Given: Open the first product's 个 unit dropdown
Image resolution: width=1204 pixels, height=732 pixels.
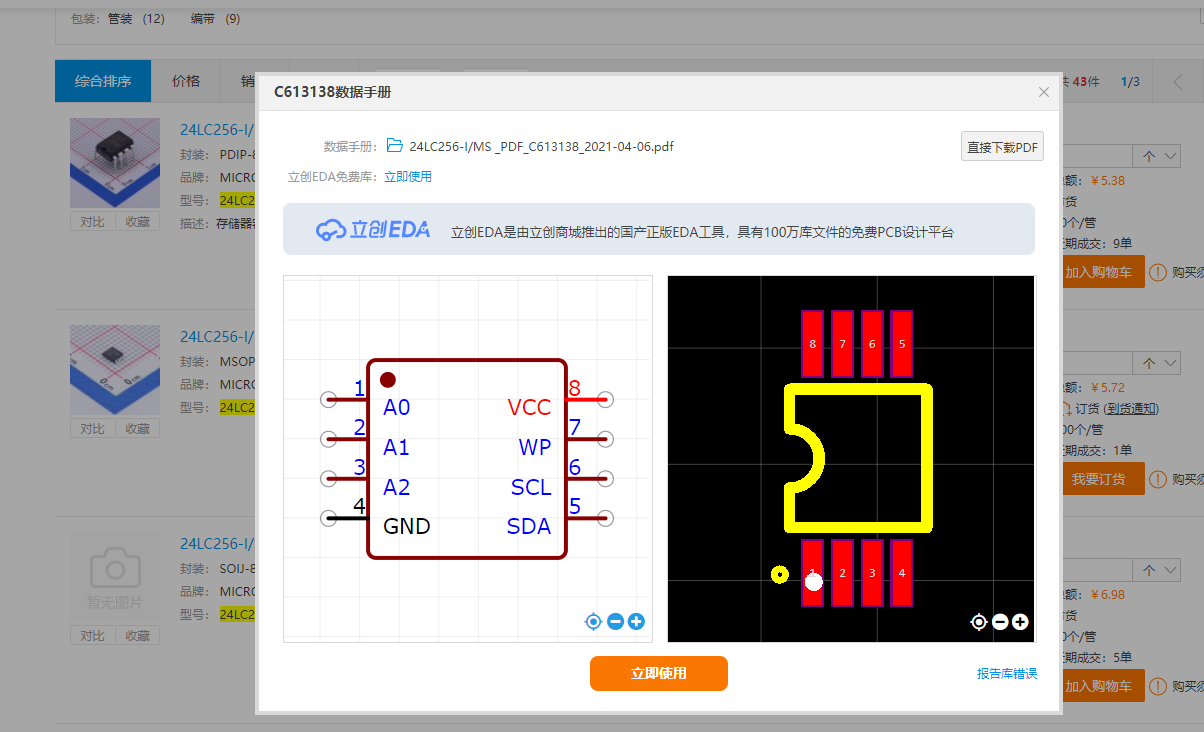Looking at the screenshot, I should 1156,156.
